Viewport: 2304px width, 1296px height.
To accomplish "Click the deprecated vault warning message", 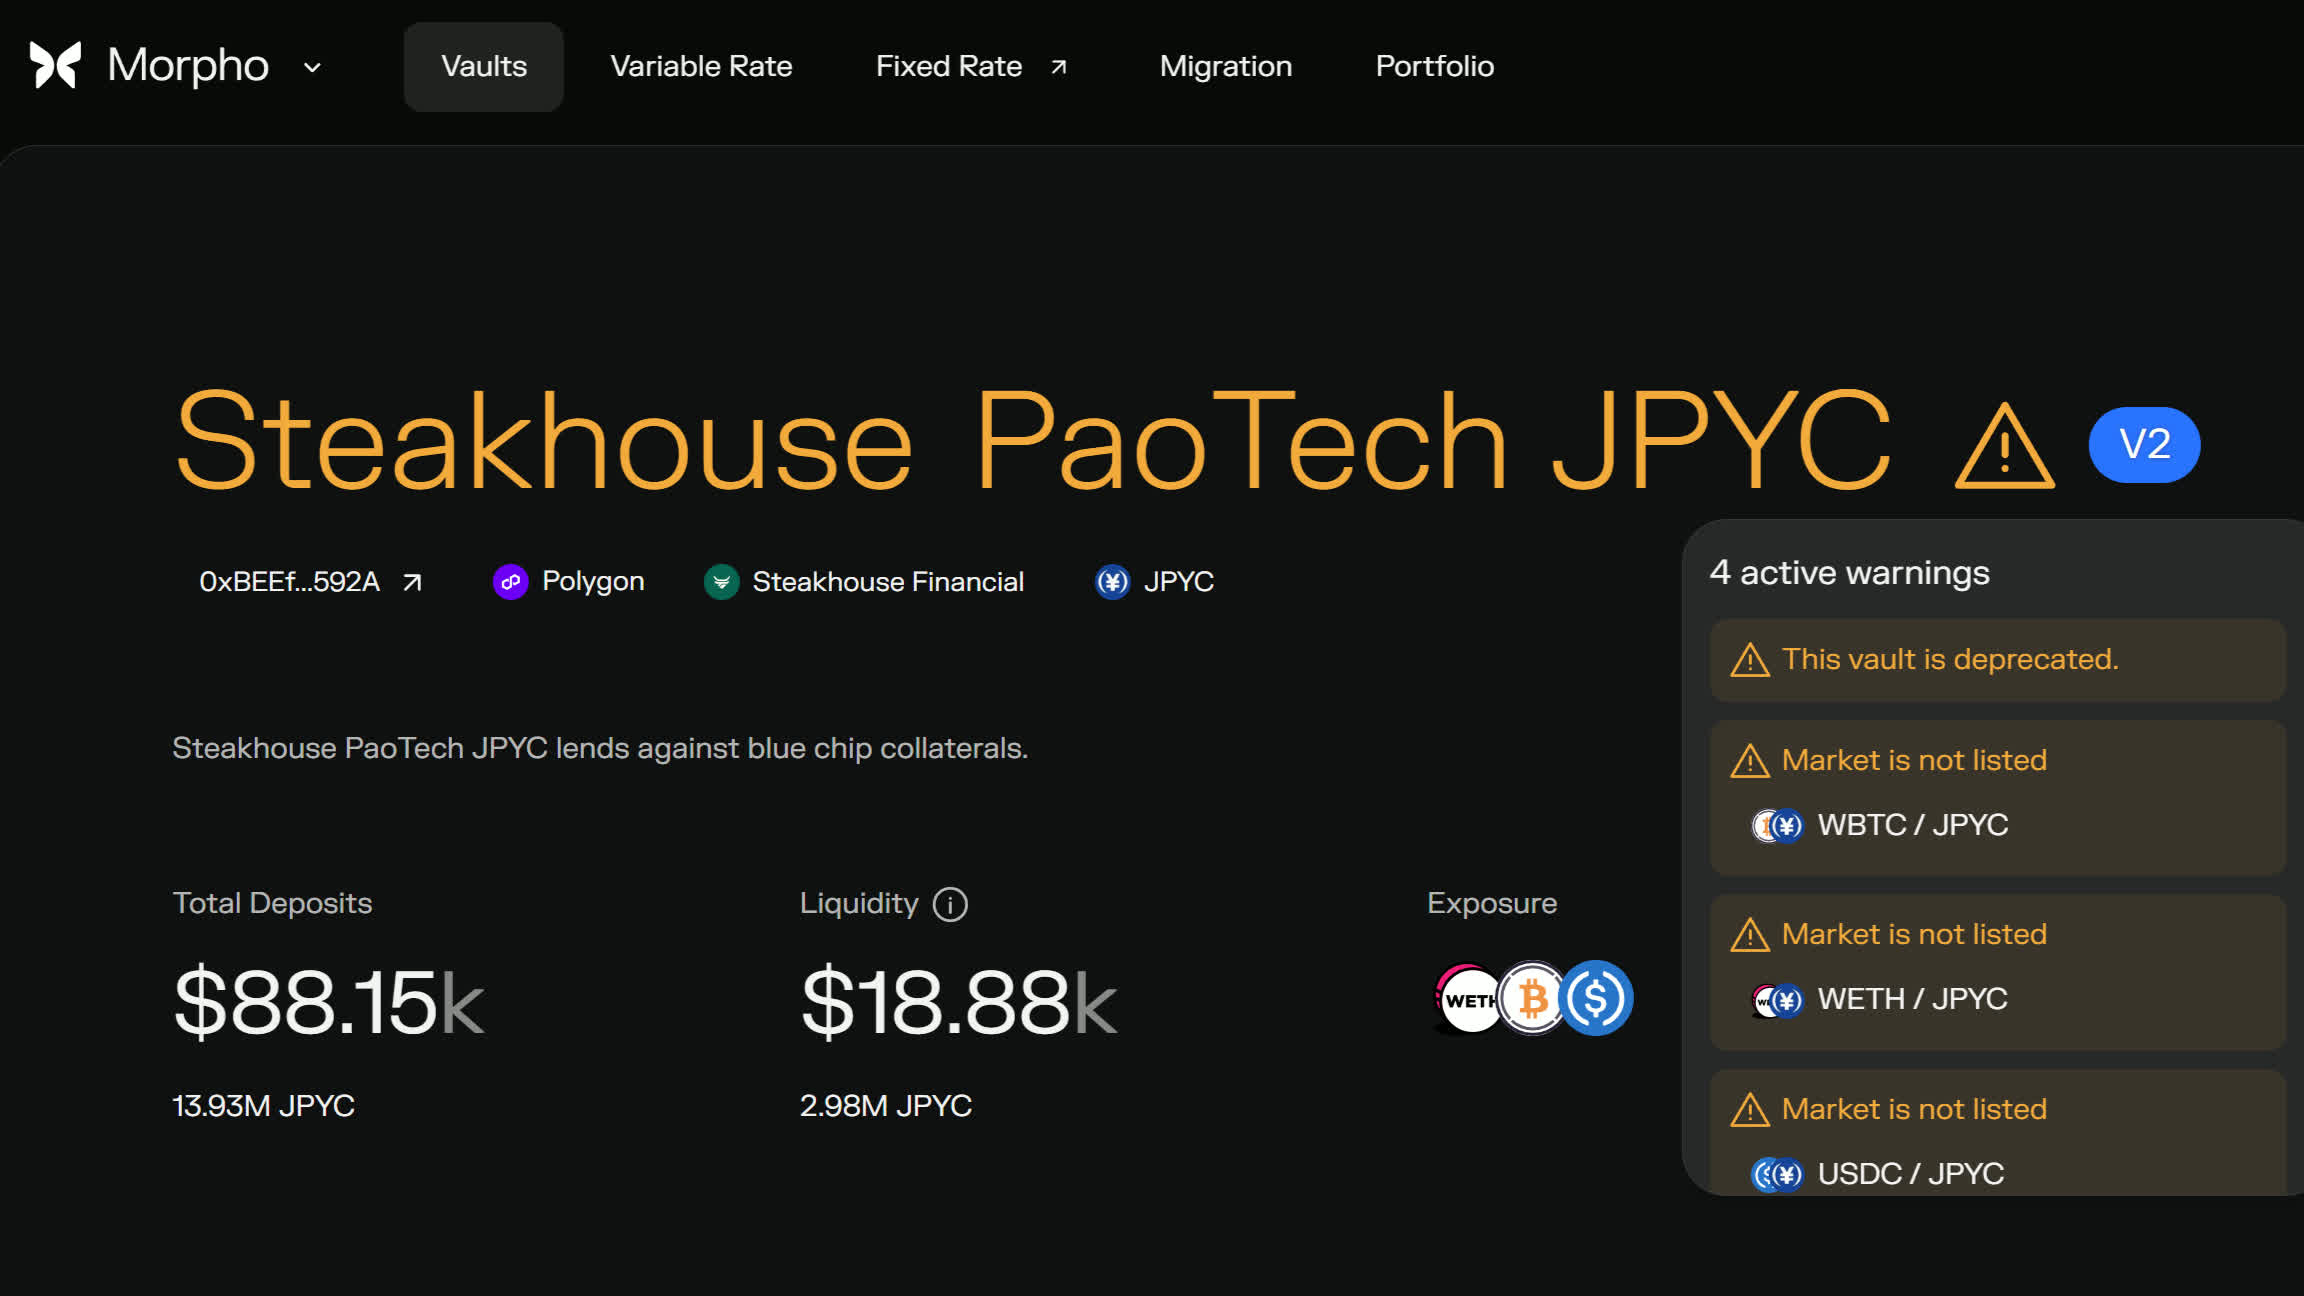I will [x=1998, y=660].
